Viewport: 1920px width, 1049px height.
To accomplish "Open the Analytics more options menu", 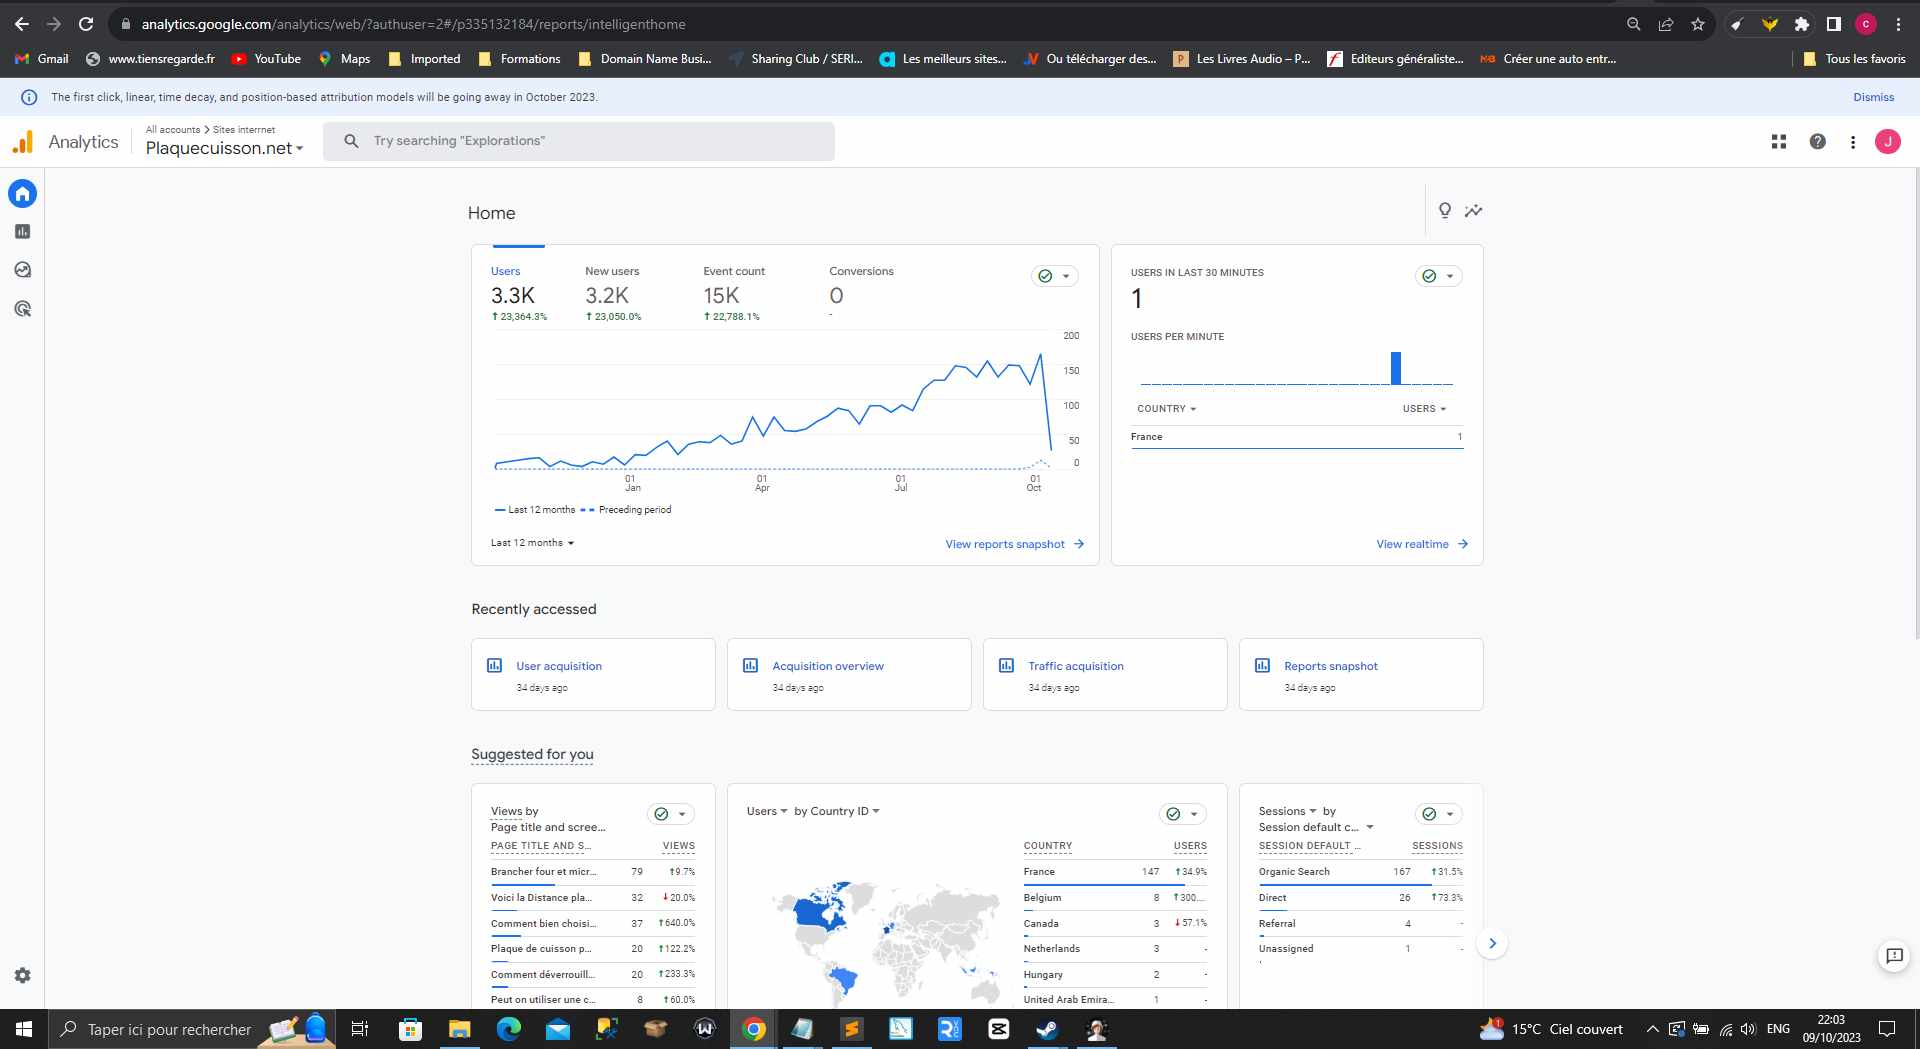I will (x=1852, y=142).
